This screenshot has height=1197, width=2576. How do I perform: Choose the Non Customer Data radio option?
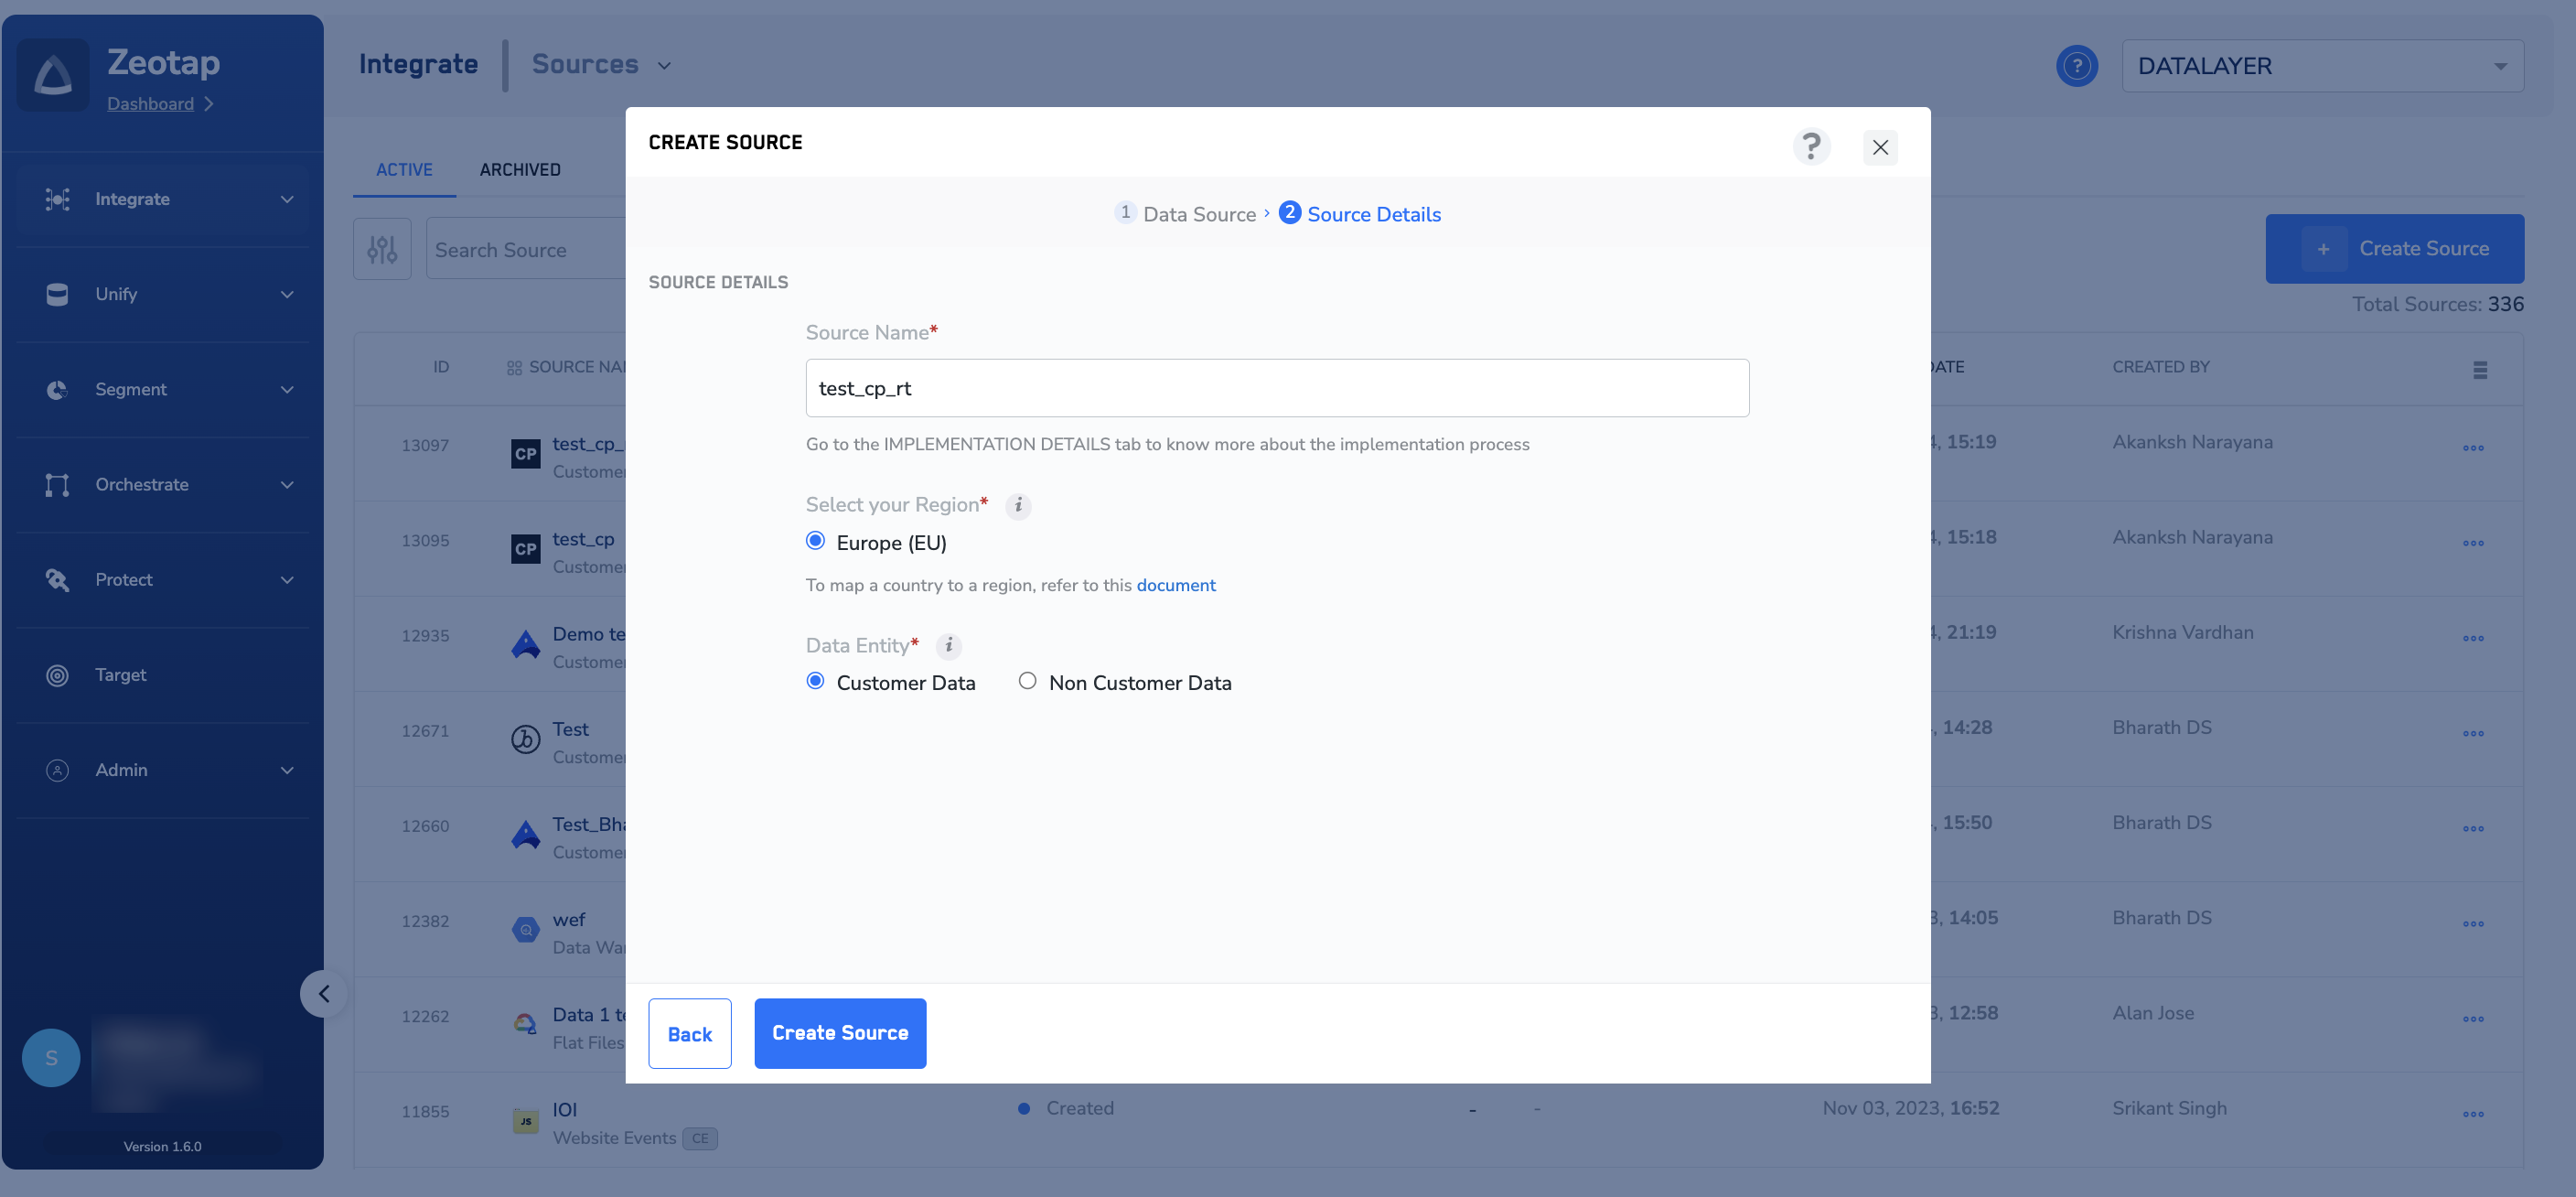[1027, 681]
